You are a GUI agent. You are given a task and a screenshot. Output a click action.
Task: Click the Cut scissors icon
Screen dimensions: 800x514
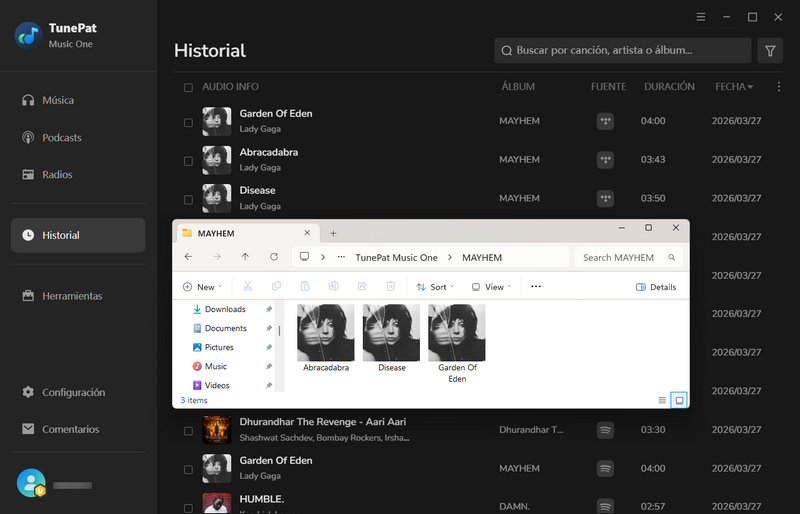click(248, 286)
